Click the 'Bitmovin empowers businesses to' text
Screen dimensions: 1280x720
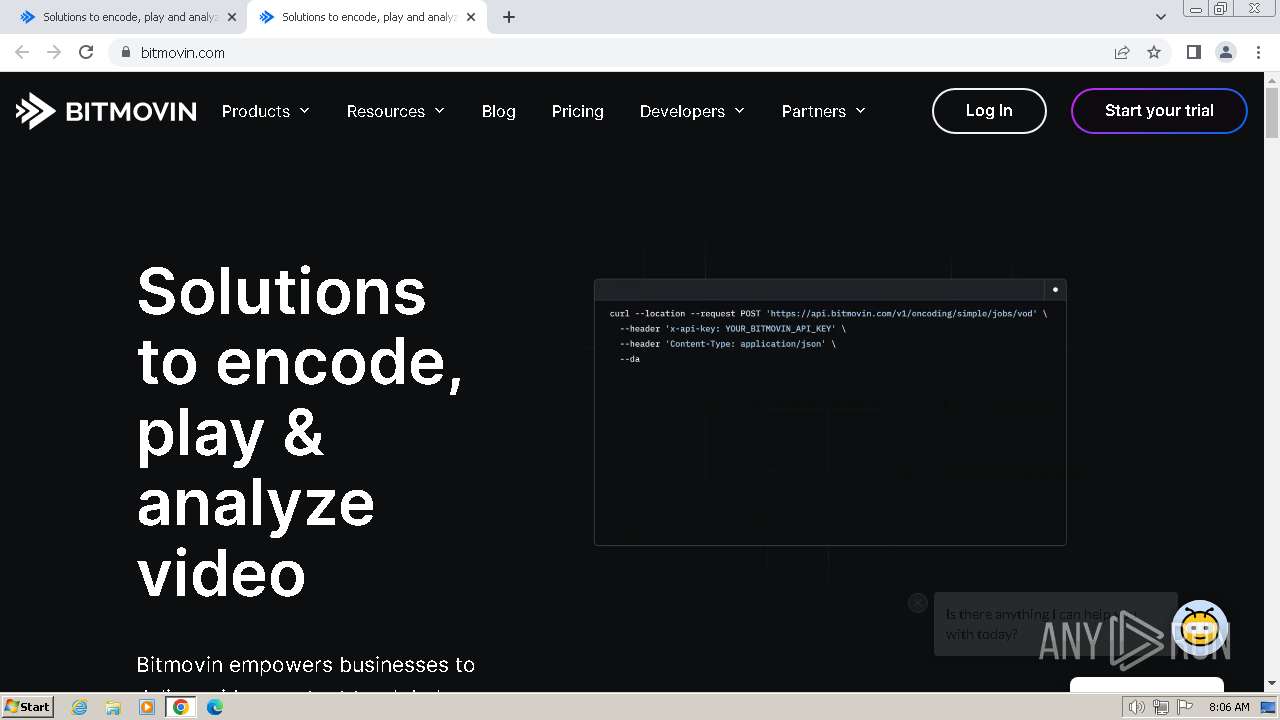click(x=306, y=665)
